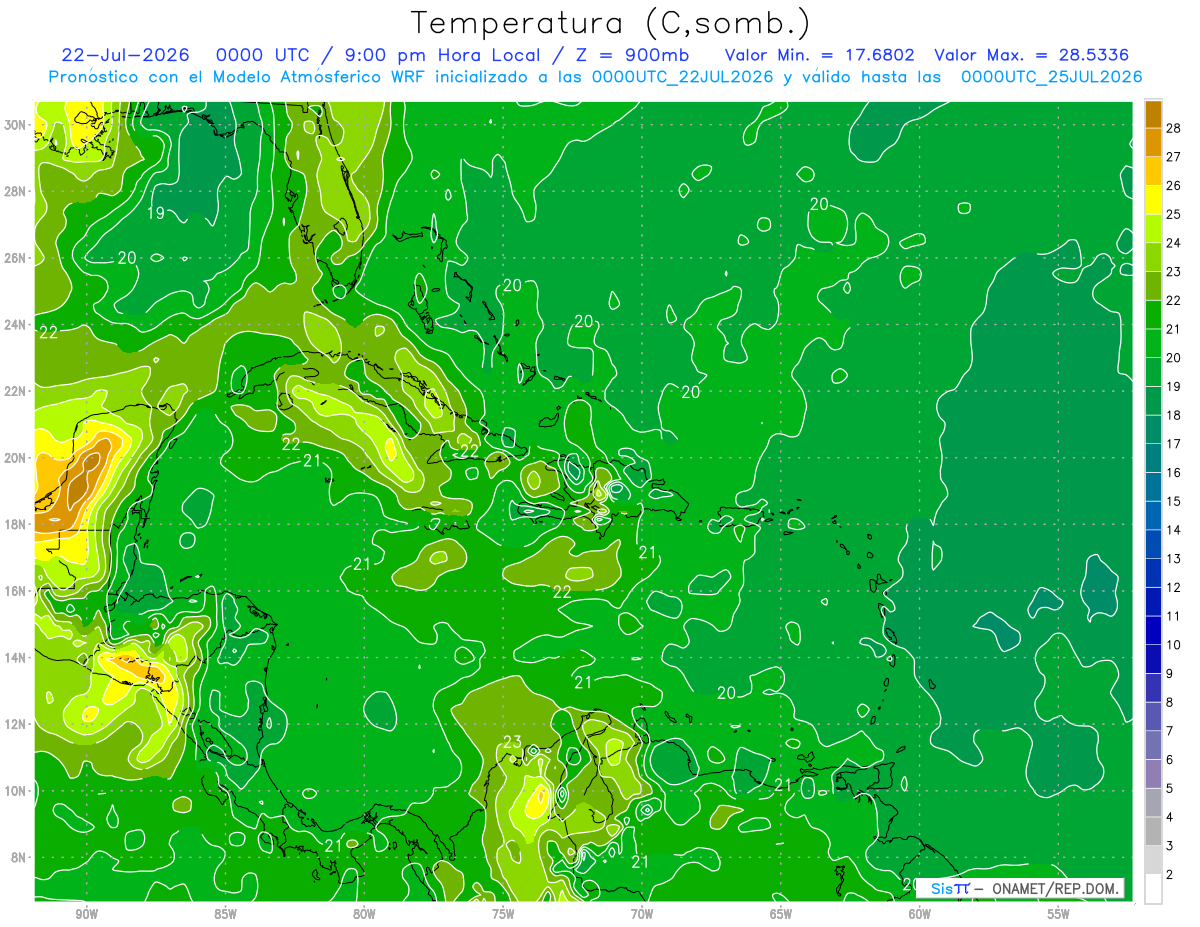The width and height of the screenshot is (1200, 927).
Task: Click the '14N' latitude label
Action: (16, 657)
